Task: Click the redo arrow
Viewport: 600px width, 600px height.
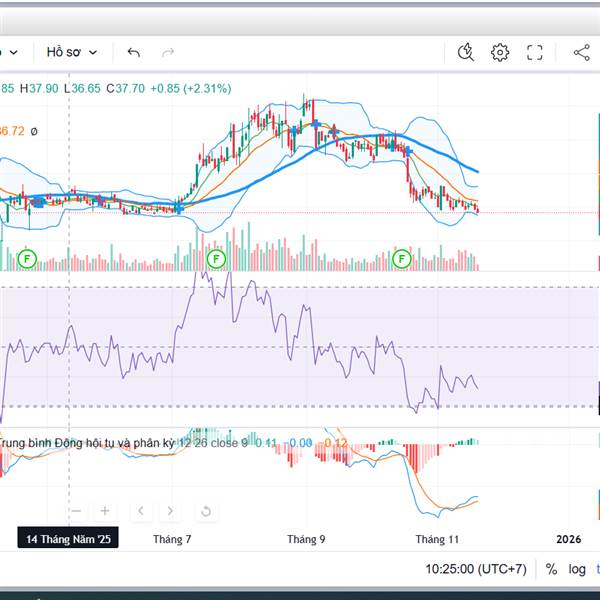Action: click(168, 52)
